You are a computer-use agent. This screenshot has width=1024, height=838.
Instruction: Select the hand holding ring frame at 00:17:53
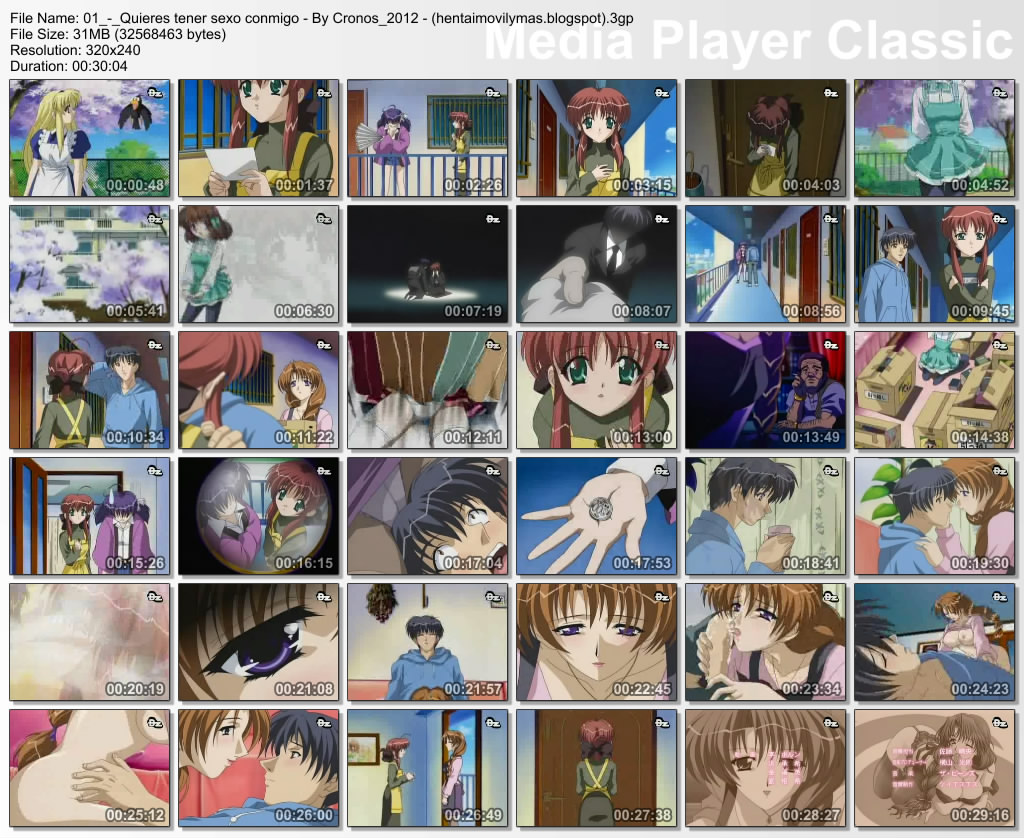(597, 516)
